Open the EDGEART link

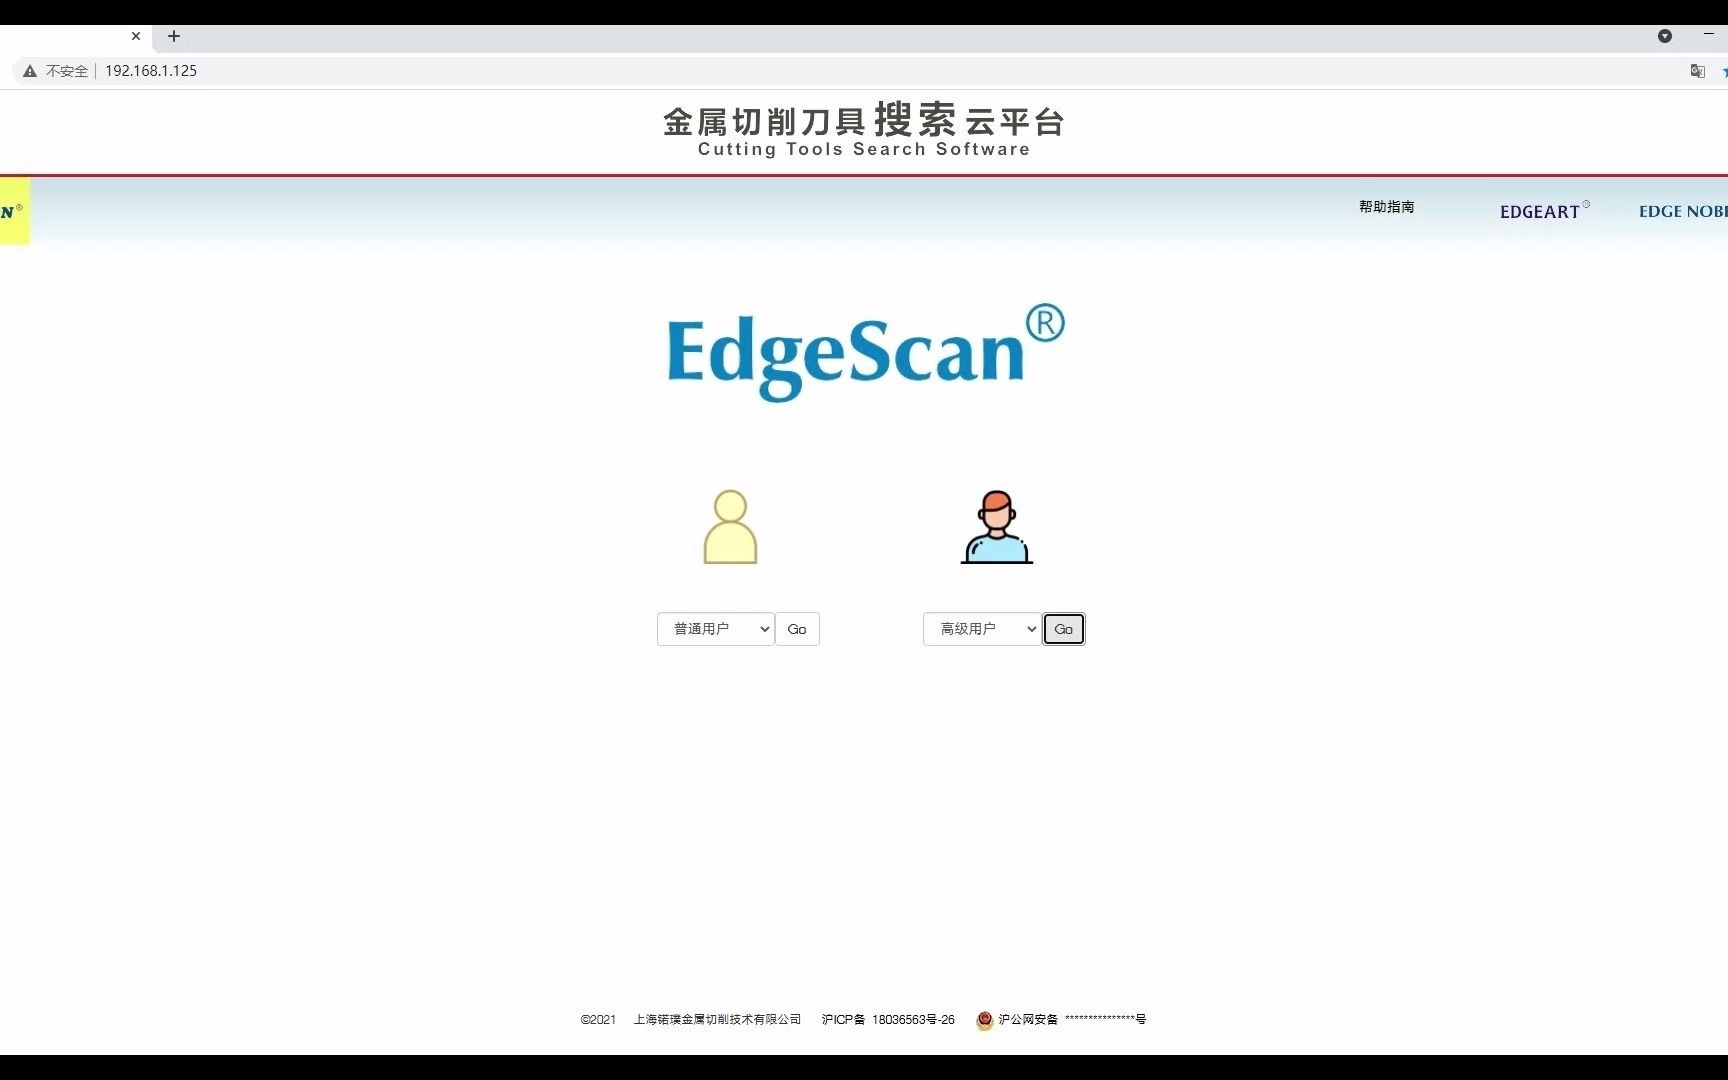pos(1544,211)
